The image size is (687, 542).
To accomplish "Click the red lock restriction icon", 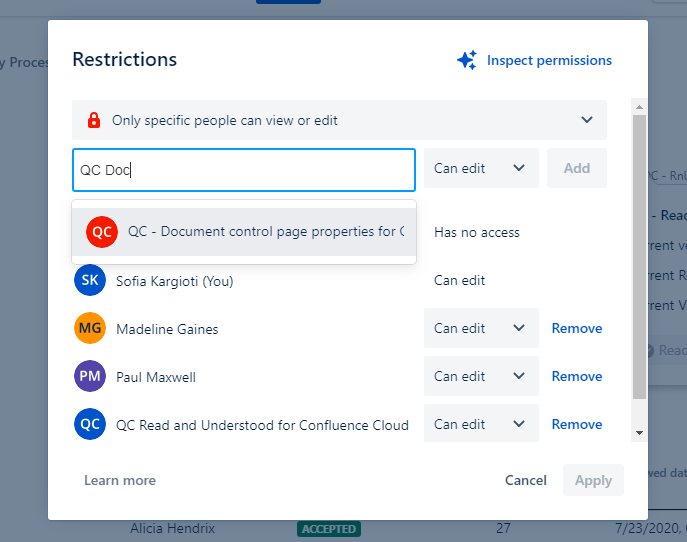I will [x=94, y=121].
